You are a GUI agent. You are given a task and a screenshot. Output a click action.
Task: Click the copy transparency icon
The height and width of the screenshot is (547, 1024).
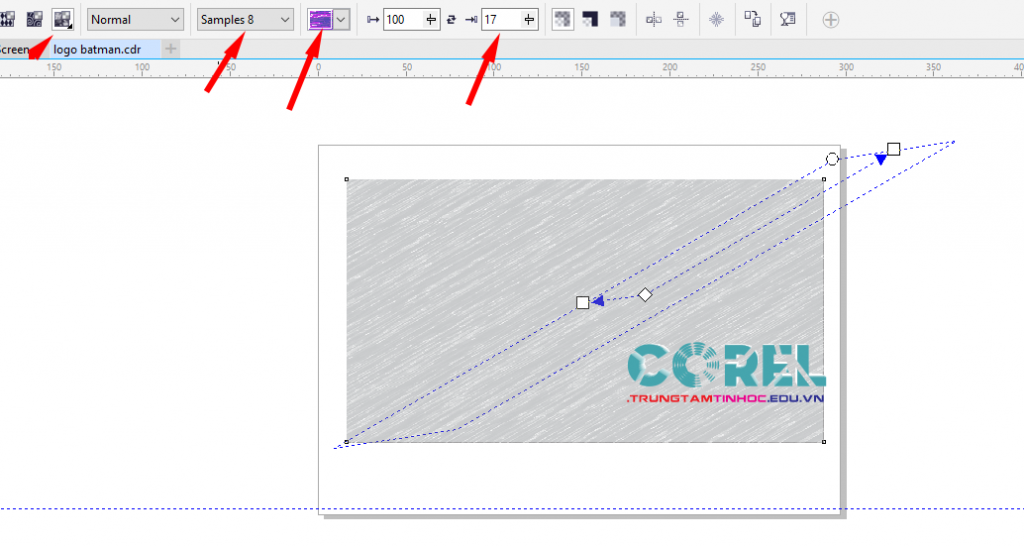pyautogui.click(x=752, y=20)
